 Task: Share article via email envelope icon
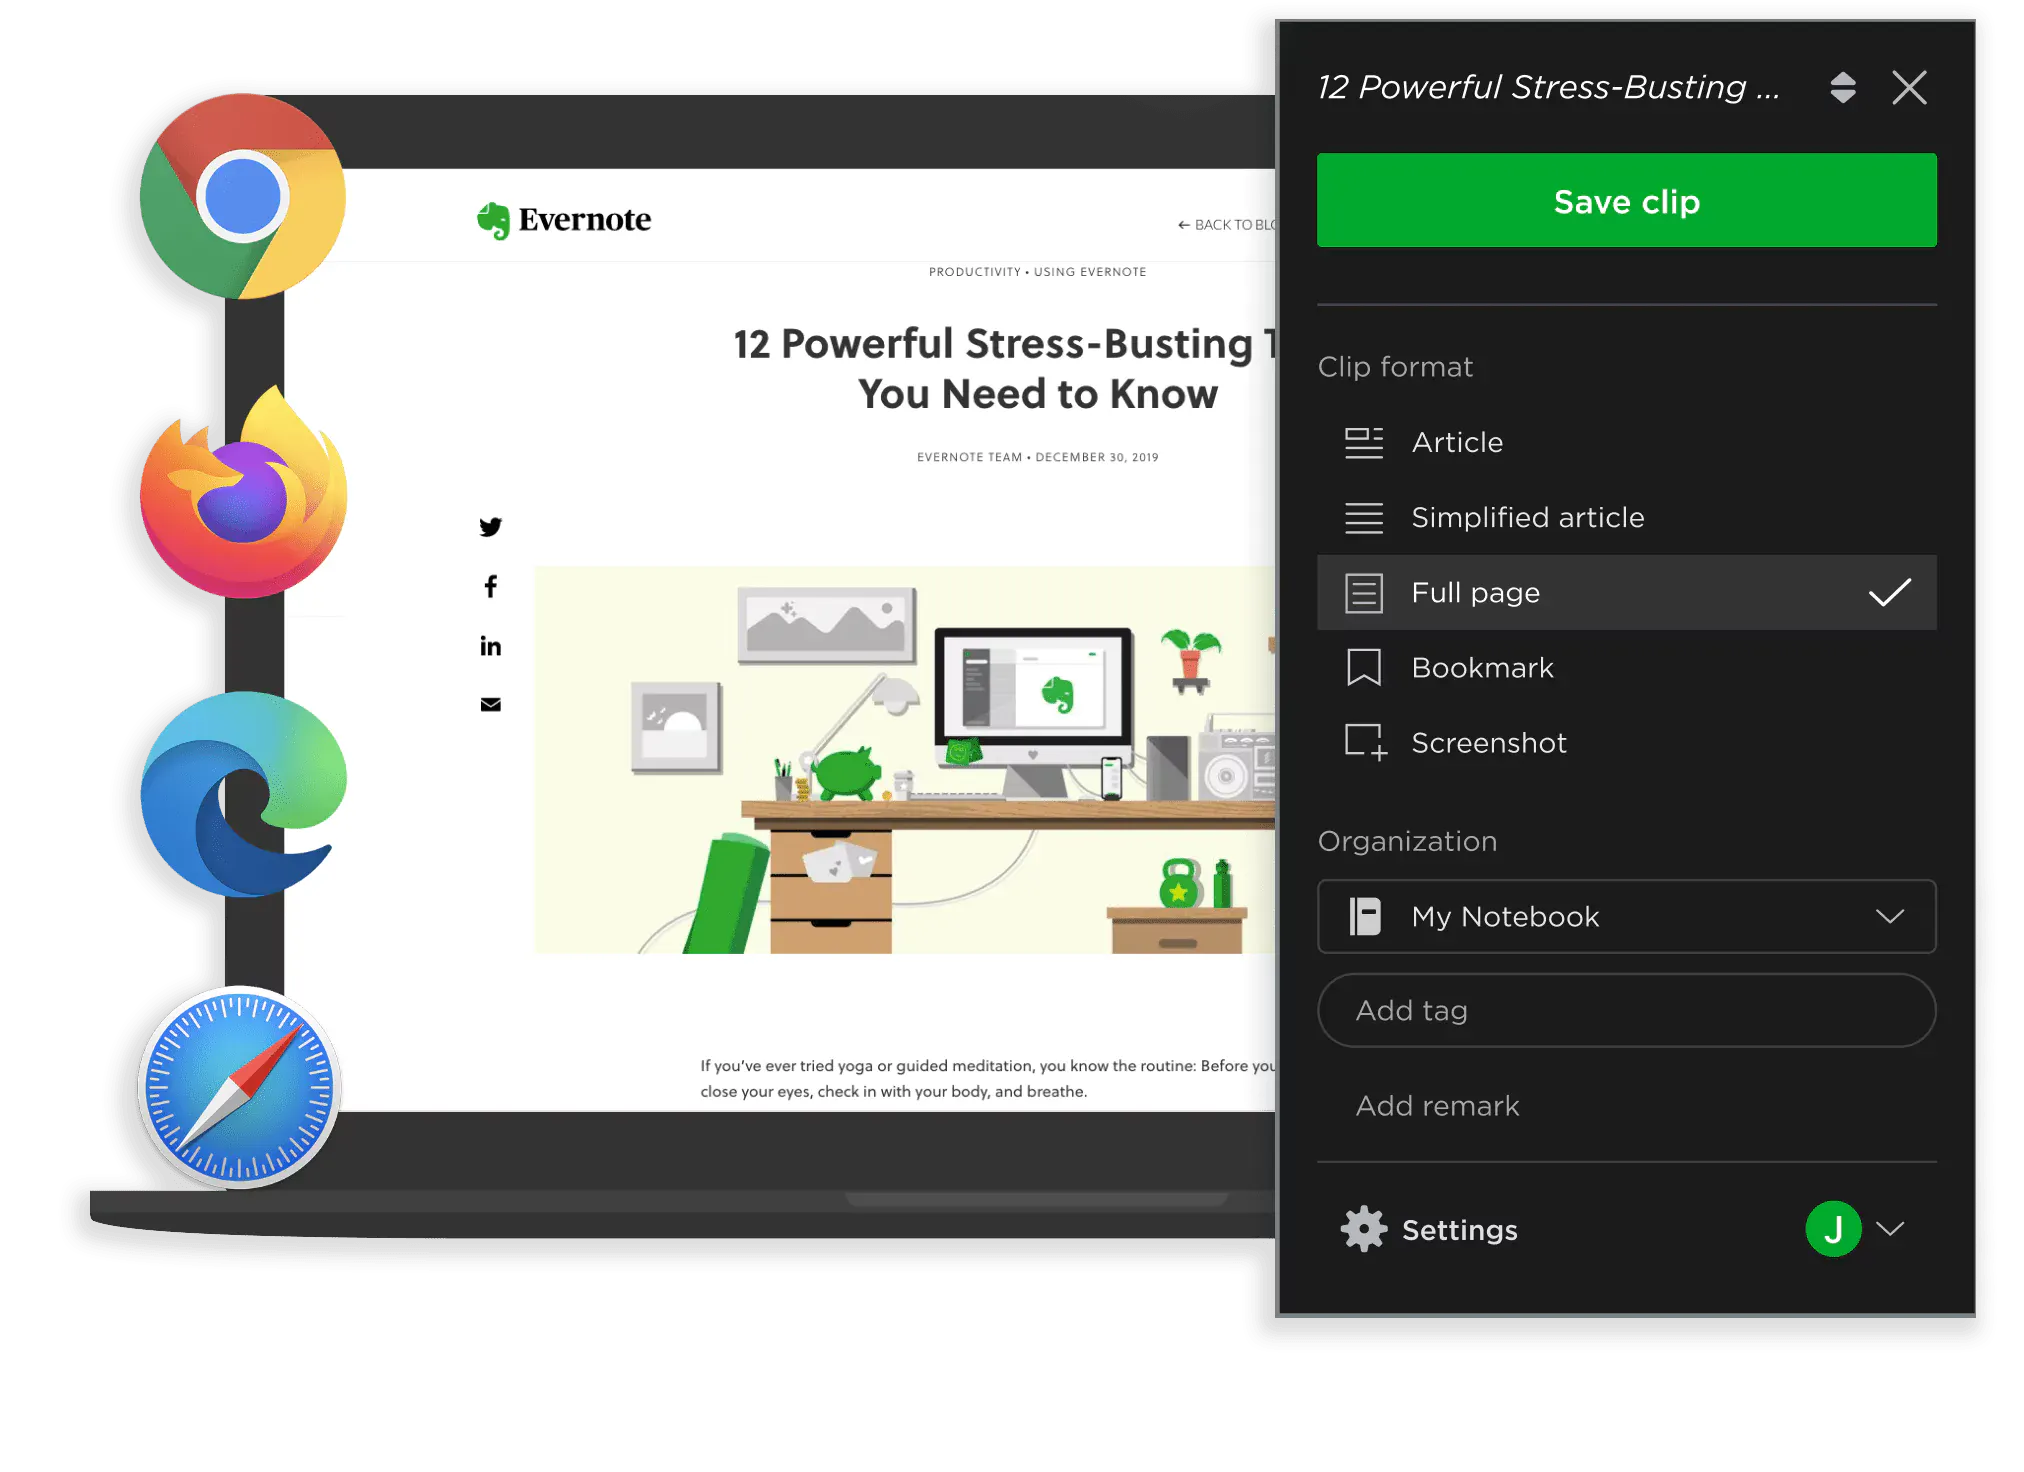[x=490, y=705]
